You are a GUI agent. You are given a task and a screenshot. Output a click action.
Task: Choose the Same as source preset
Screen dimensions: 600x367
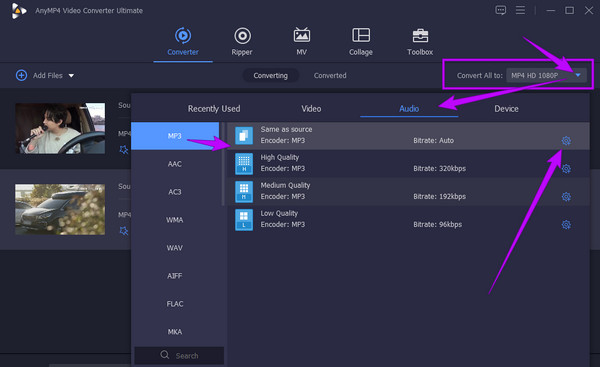(408, 136)
